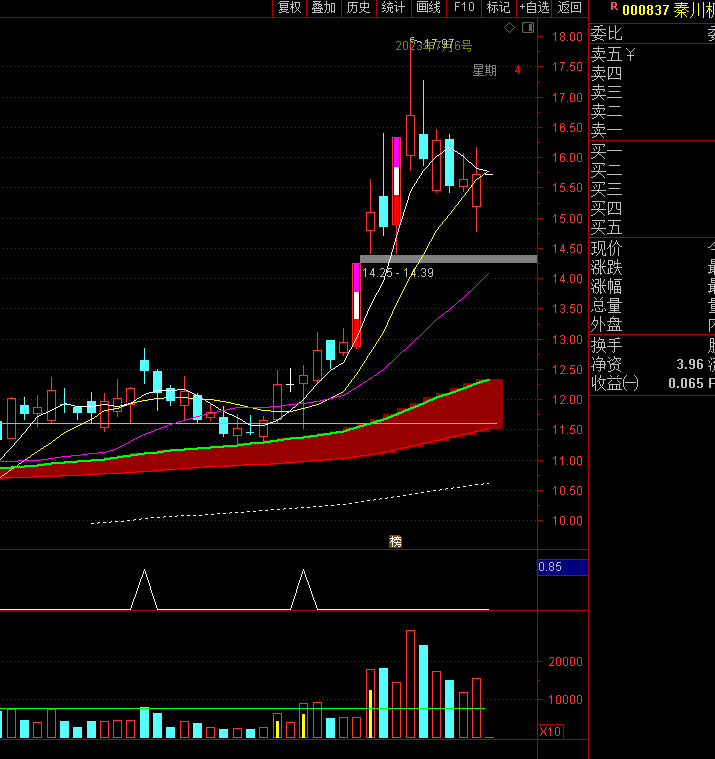Image resolution: width=715 pixels, height=759 pixels.
Task: Click the 3.96 net asset value
Action: point(689,364)
